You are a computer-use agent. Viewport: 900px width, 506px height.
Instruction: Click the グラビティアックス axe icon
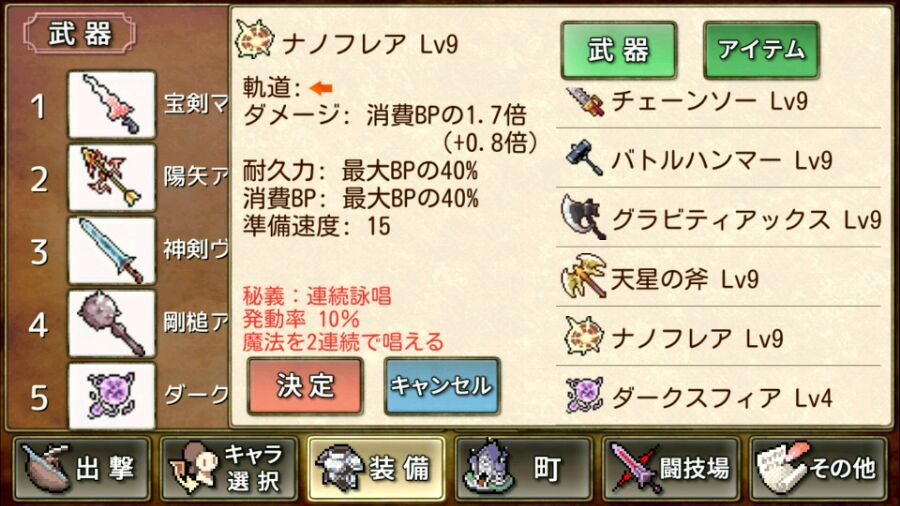point(583,217)
